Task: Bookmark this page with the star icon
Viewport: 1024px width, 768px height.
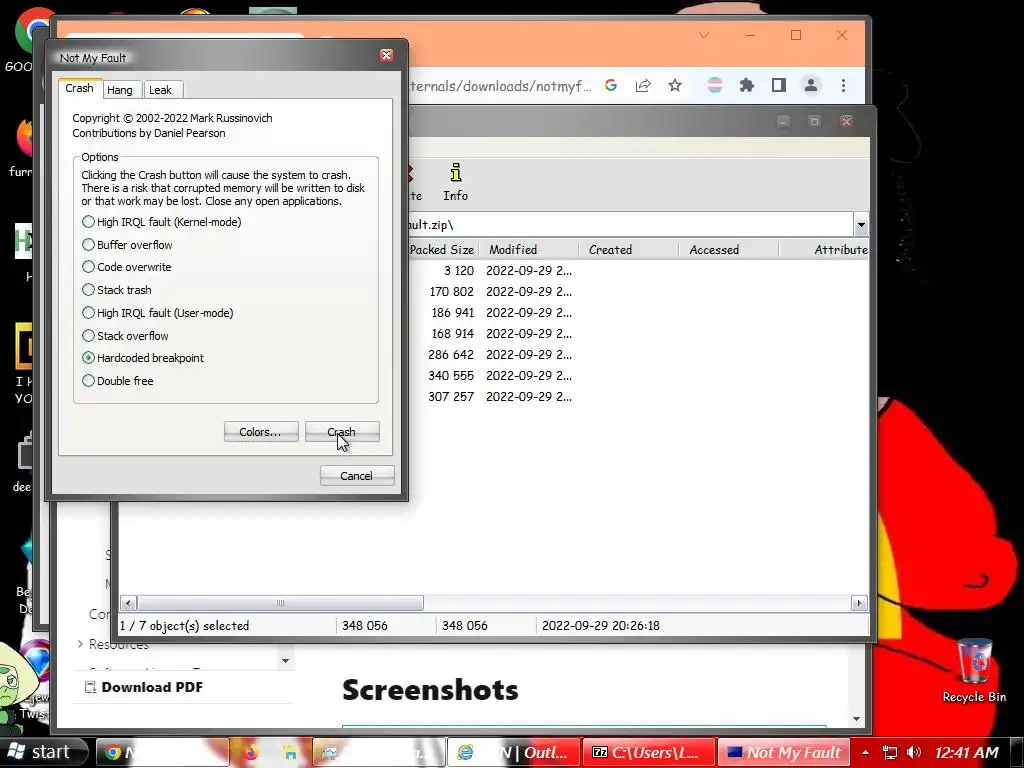Action: click(675, 86)
